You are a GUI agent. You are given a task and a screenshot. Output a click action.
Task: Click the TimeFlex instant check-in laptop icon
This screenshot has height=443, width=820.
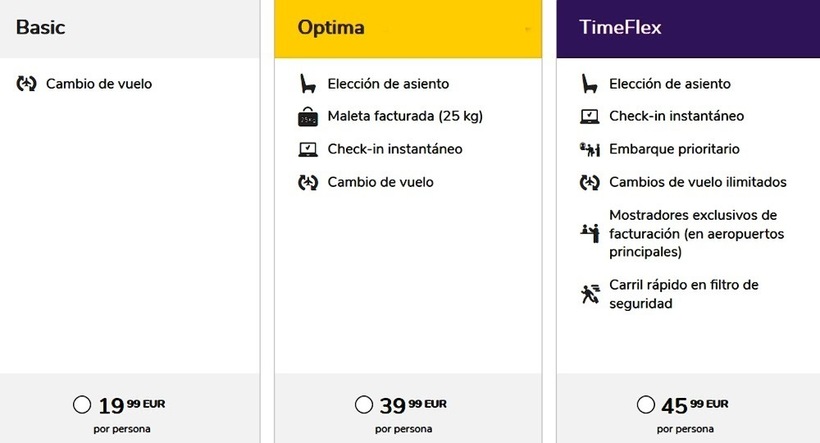[x=590, y=117]
